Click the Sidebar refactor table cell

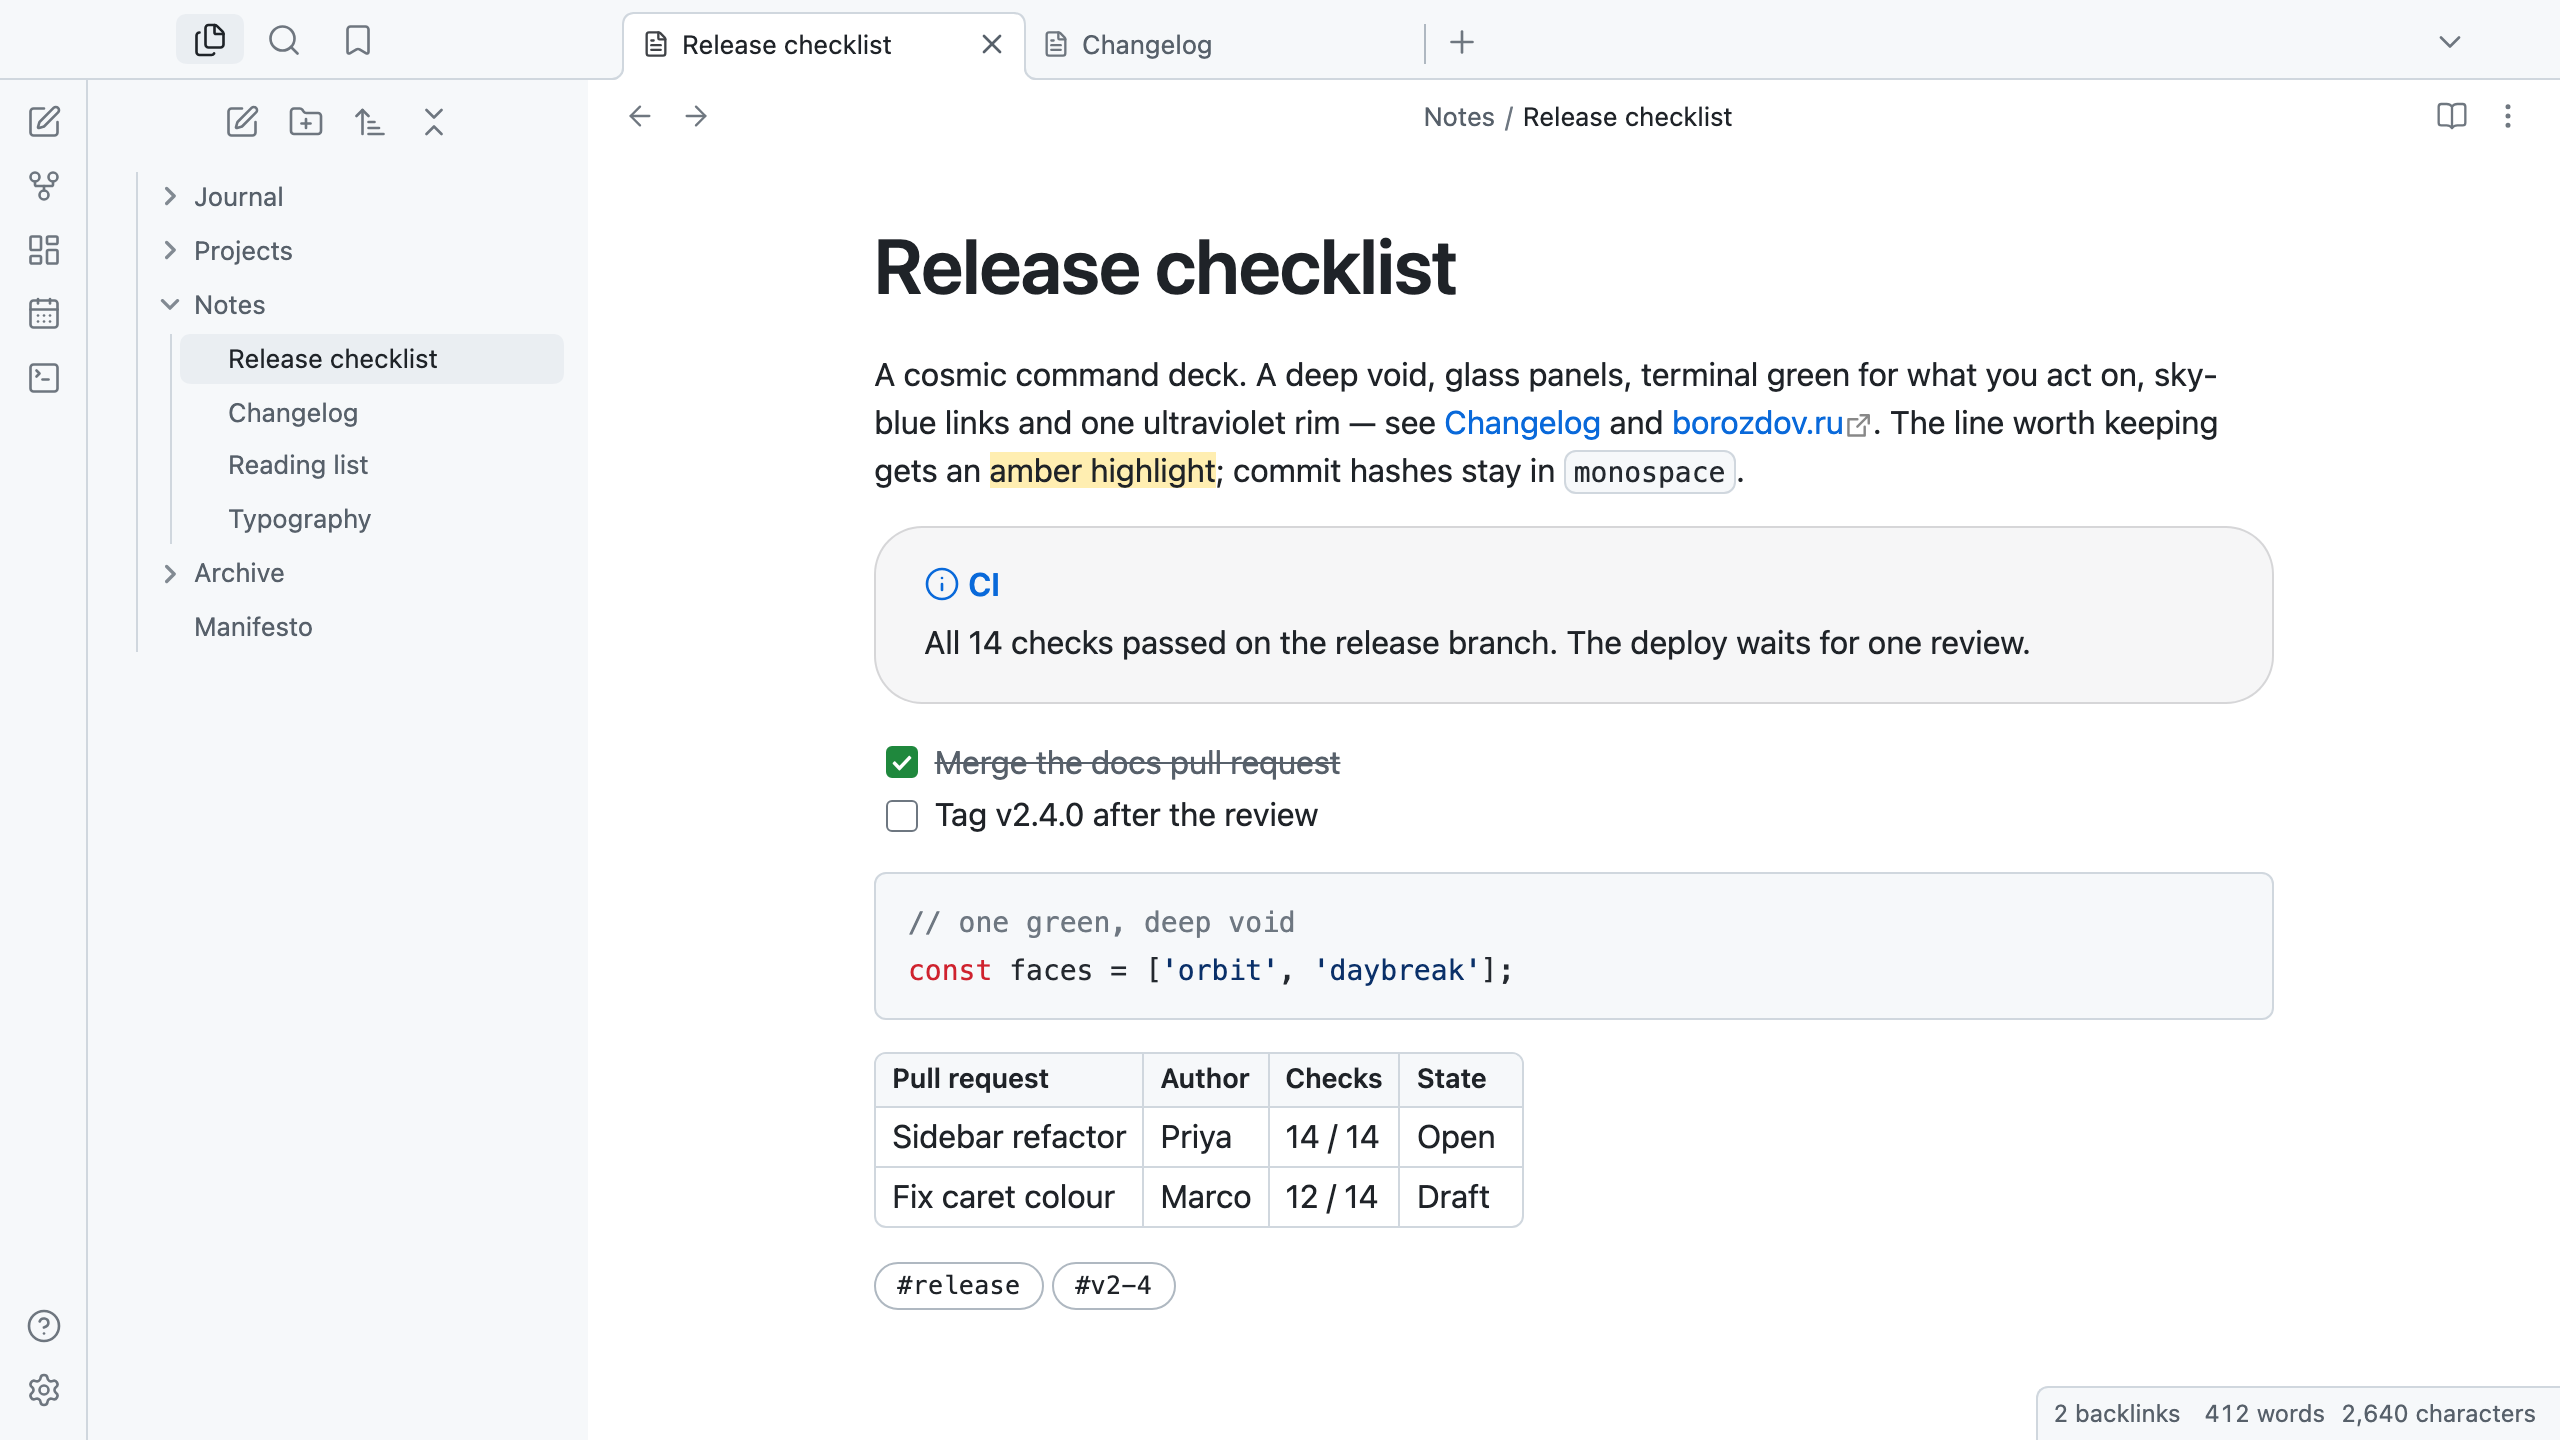(x=1008, y=1137)
